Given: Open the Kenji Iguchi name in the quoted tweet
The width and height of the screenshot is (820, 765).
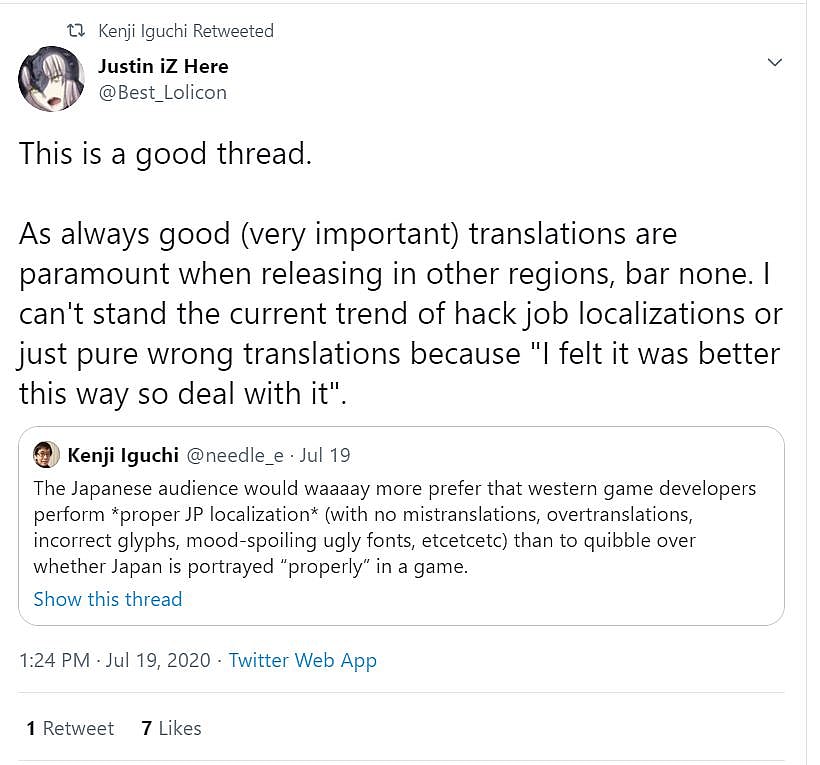Looking at the screenshot, I should click(x=123, y=455).
